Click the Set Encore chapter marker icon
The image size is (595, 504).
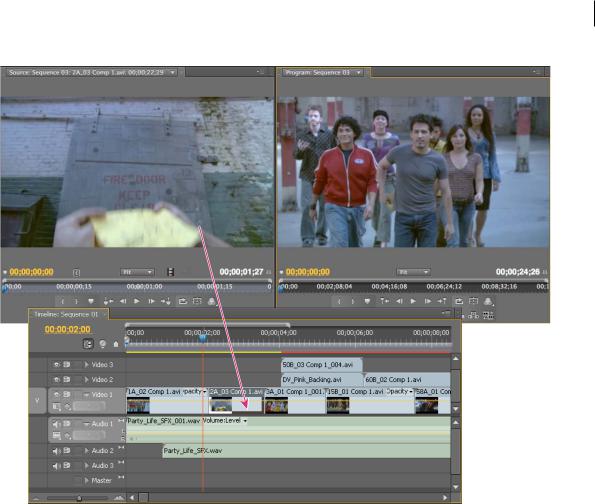coord(102,344)
